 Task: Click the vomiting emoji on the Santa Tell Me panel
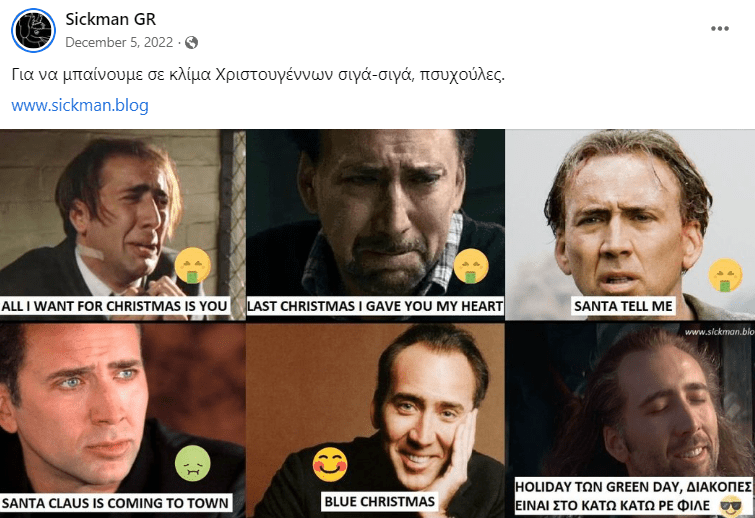pos(724,275)
